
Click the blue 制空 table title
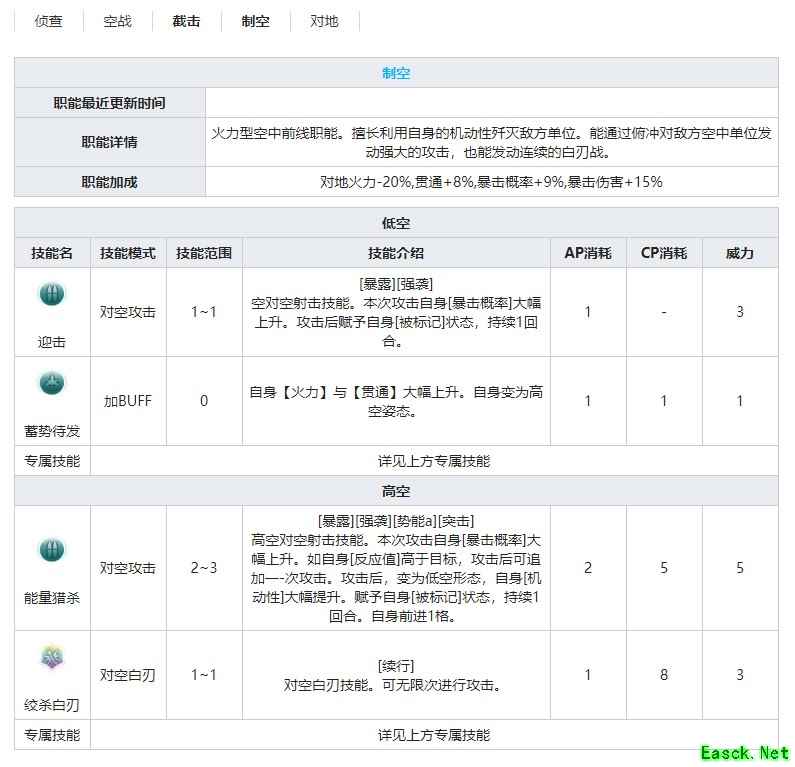pyautogui.click(x=396, y=73)
